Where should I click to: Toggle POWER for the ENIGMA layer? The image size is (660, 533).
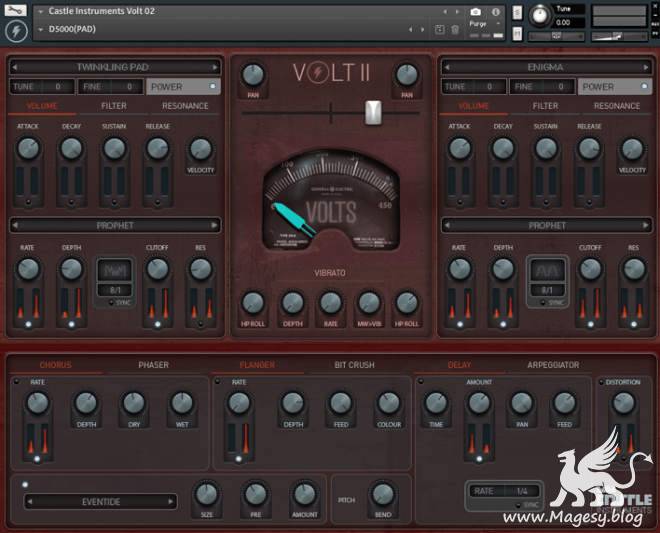point(615,86)
